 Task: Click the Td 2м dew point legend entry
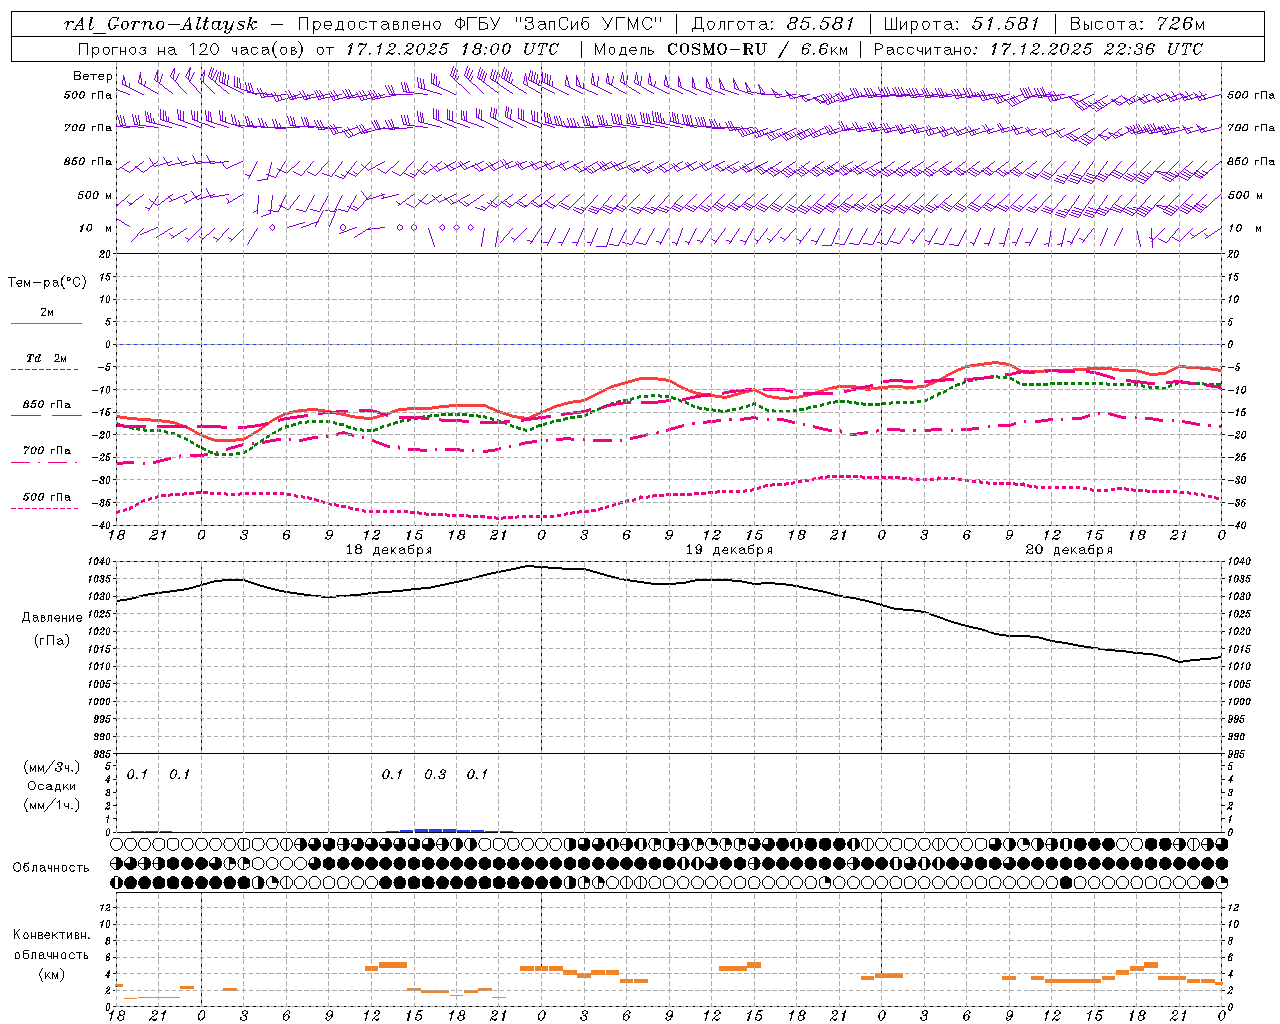(46, 358)
